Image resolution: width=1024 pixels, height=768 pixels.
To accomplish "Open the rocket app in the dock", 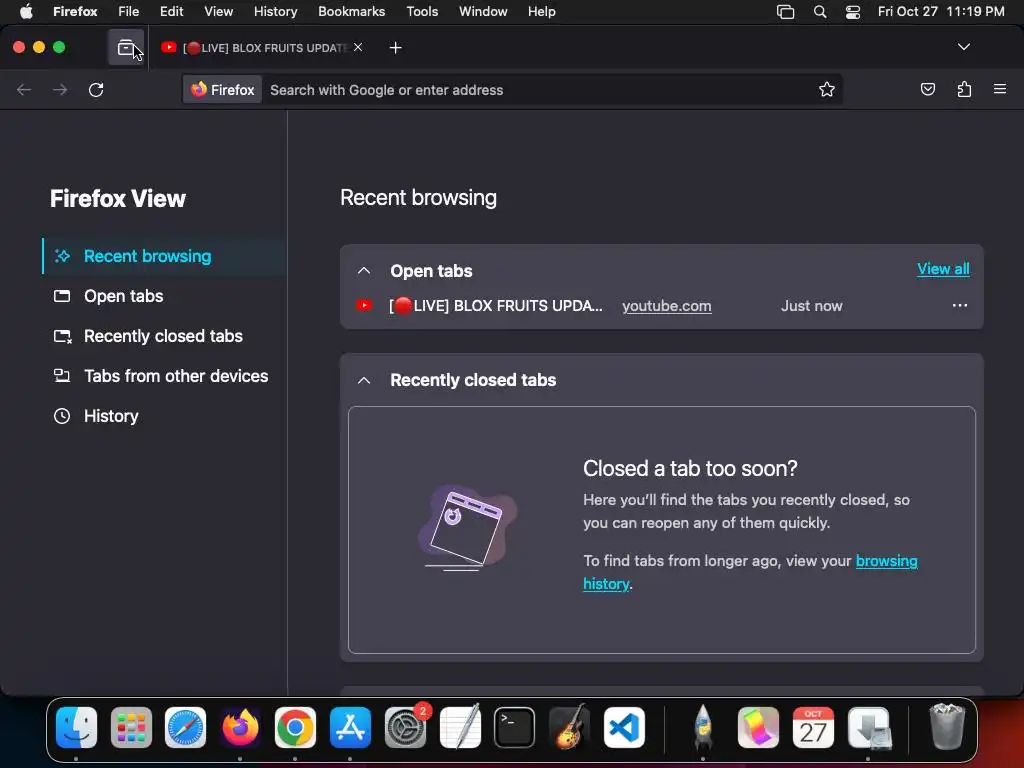I will 703,727.
